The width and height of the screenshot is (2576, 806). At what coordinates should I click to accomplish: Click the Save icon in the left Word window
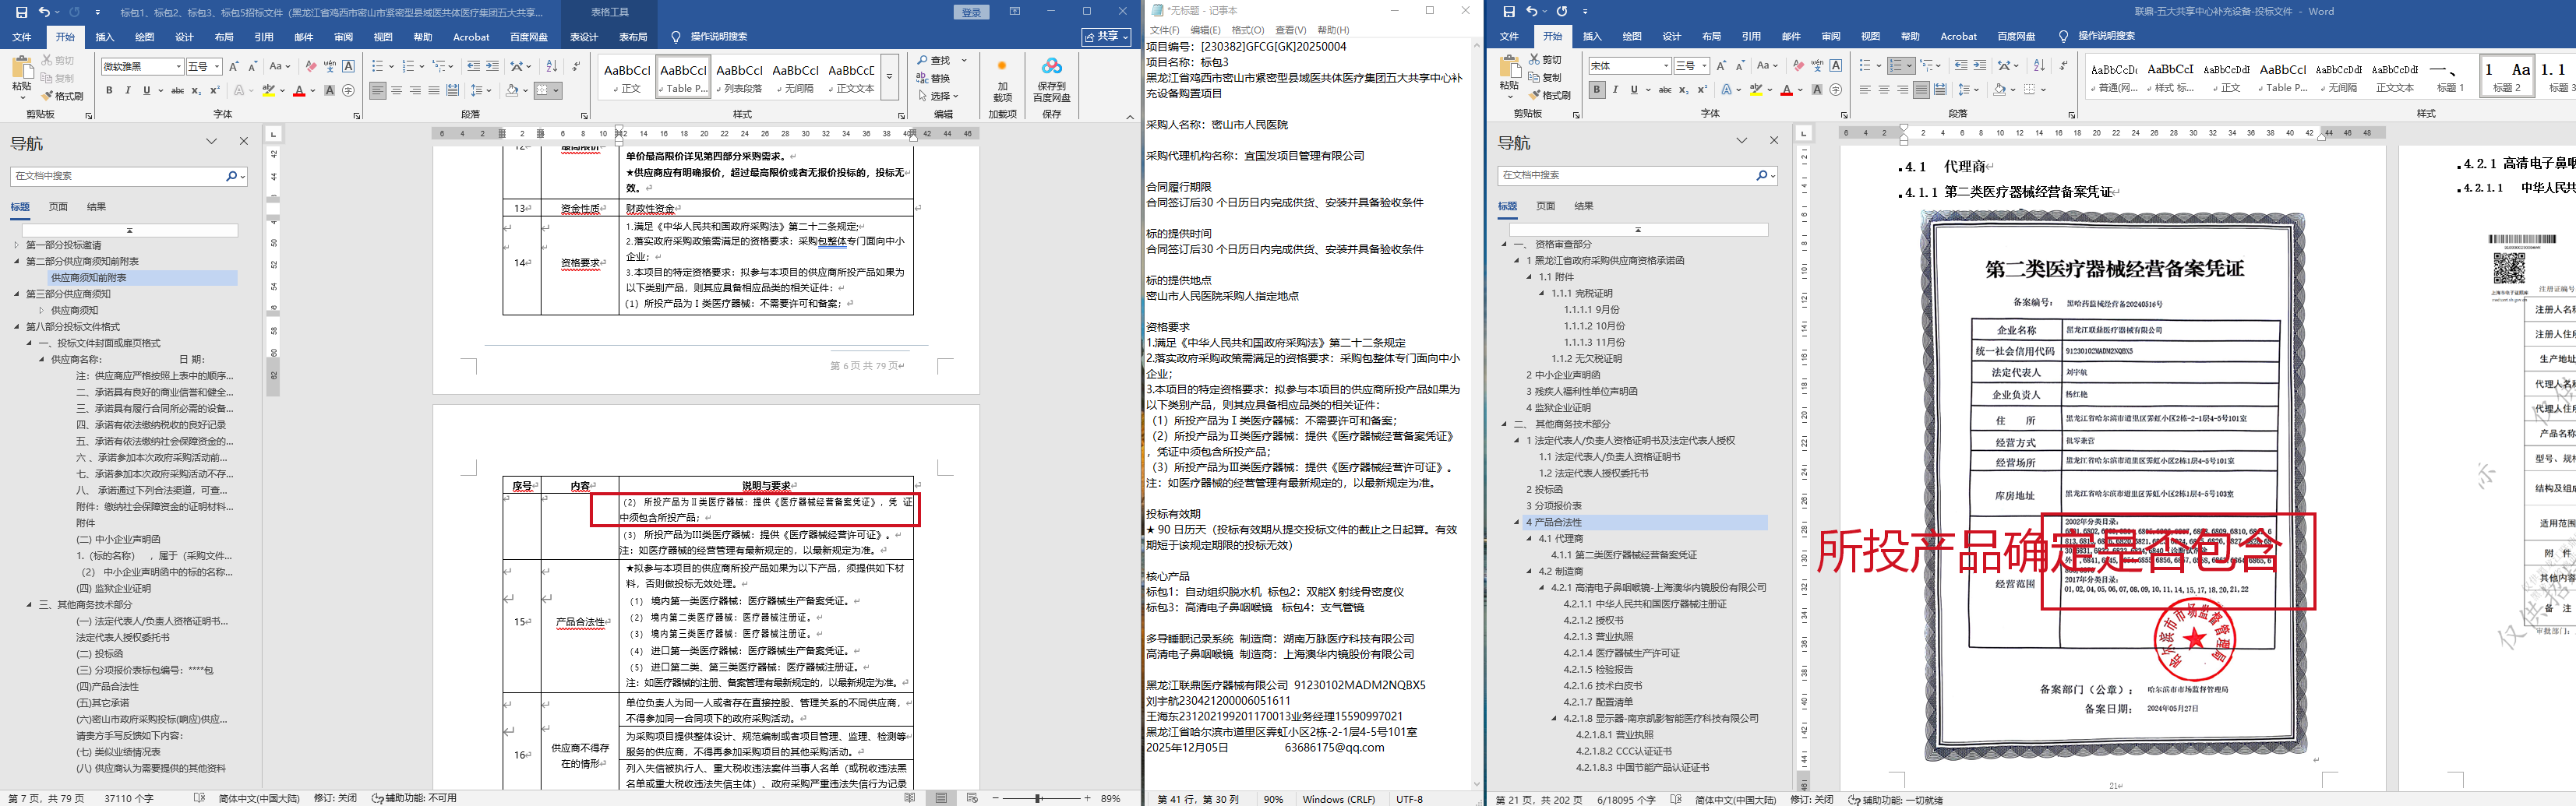point(21,12)
